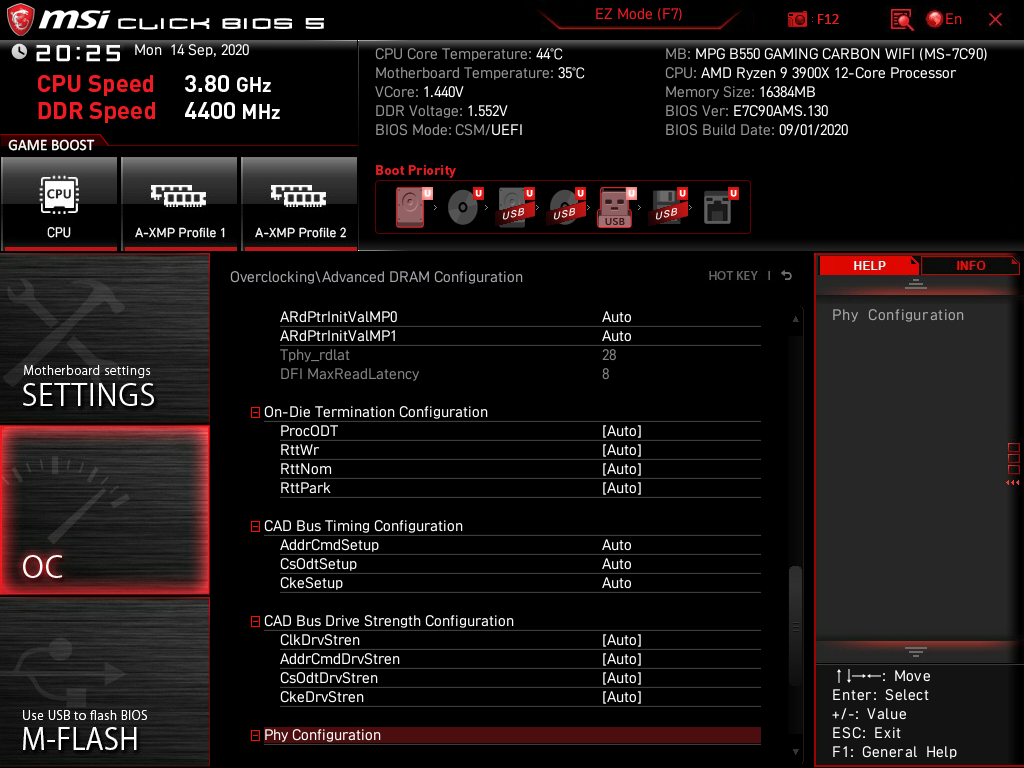This screenshot has width=1024, height=768.
Task: Open RttNom [Auto] value dropdown
Action: coord(622,469)
